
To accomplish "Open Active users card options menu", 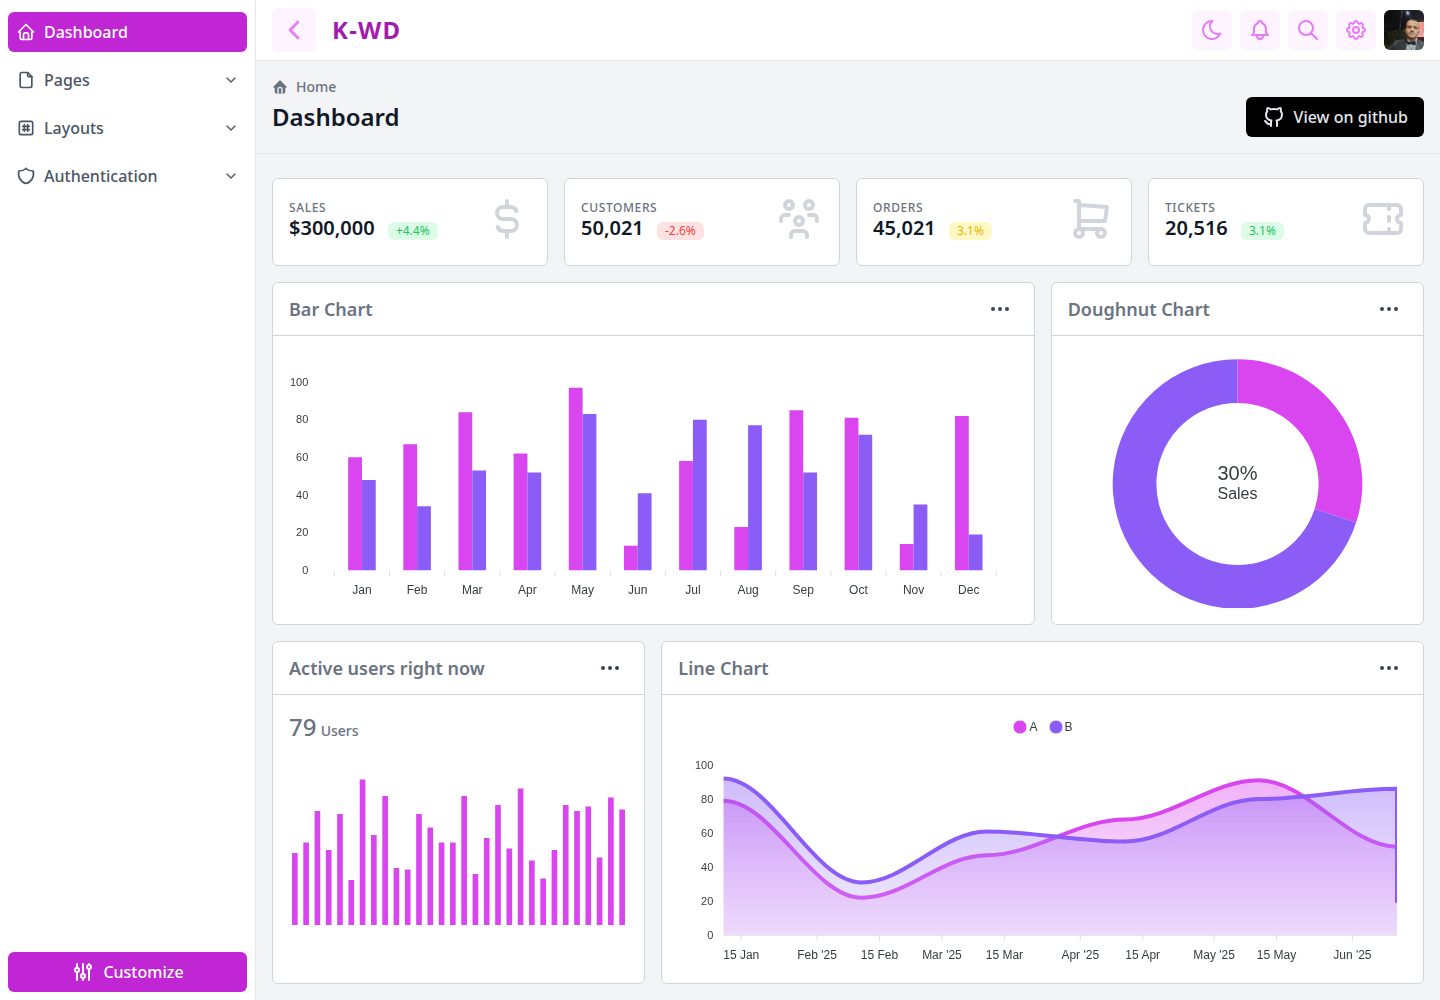I will (610, 668).
